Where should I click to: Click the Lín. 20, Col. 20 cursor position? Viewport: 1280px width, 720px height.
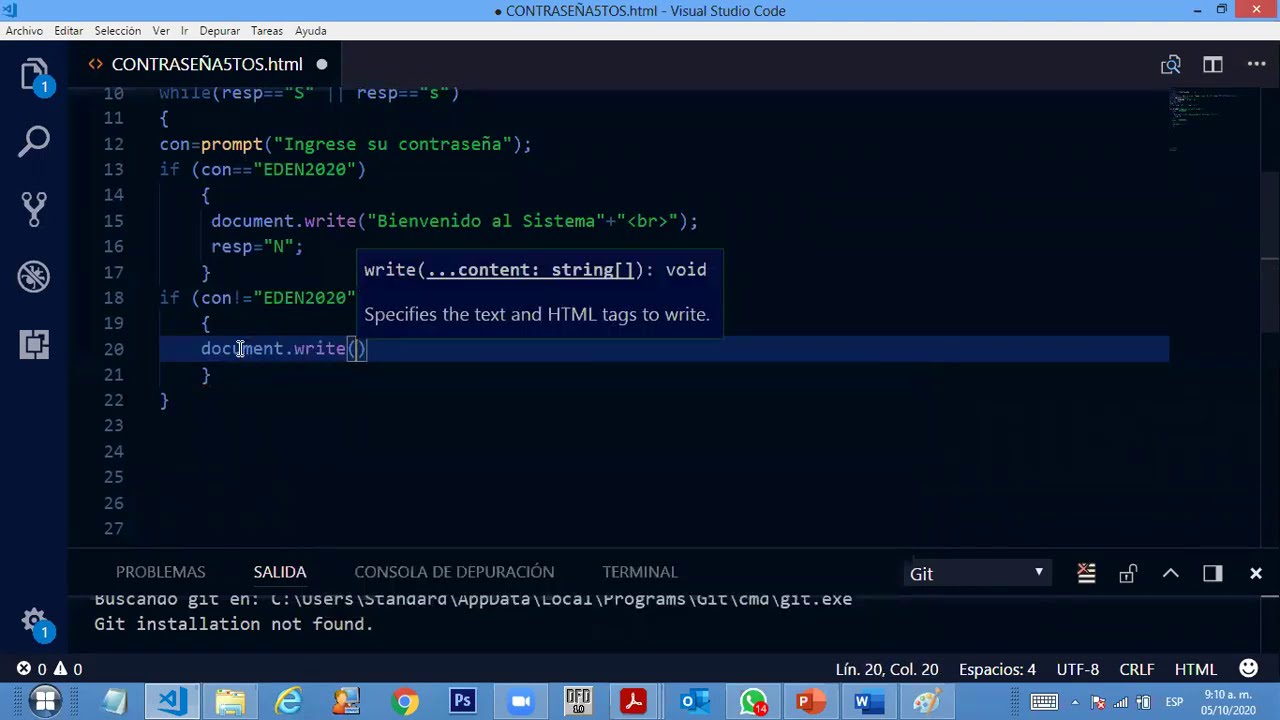coord(886,669)
